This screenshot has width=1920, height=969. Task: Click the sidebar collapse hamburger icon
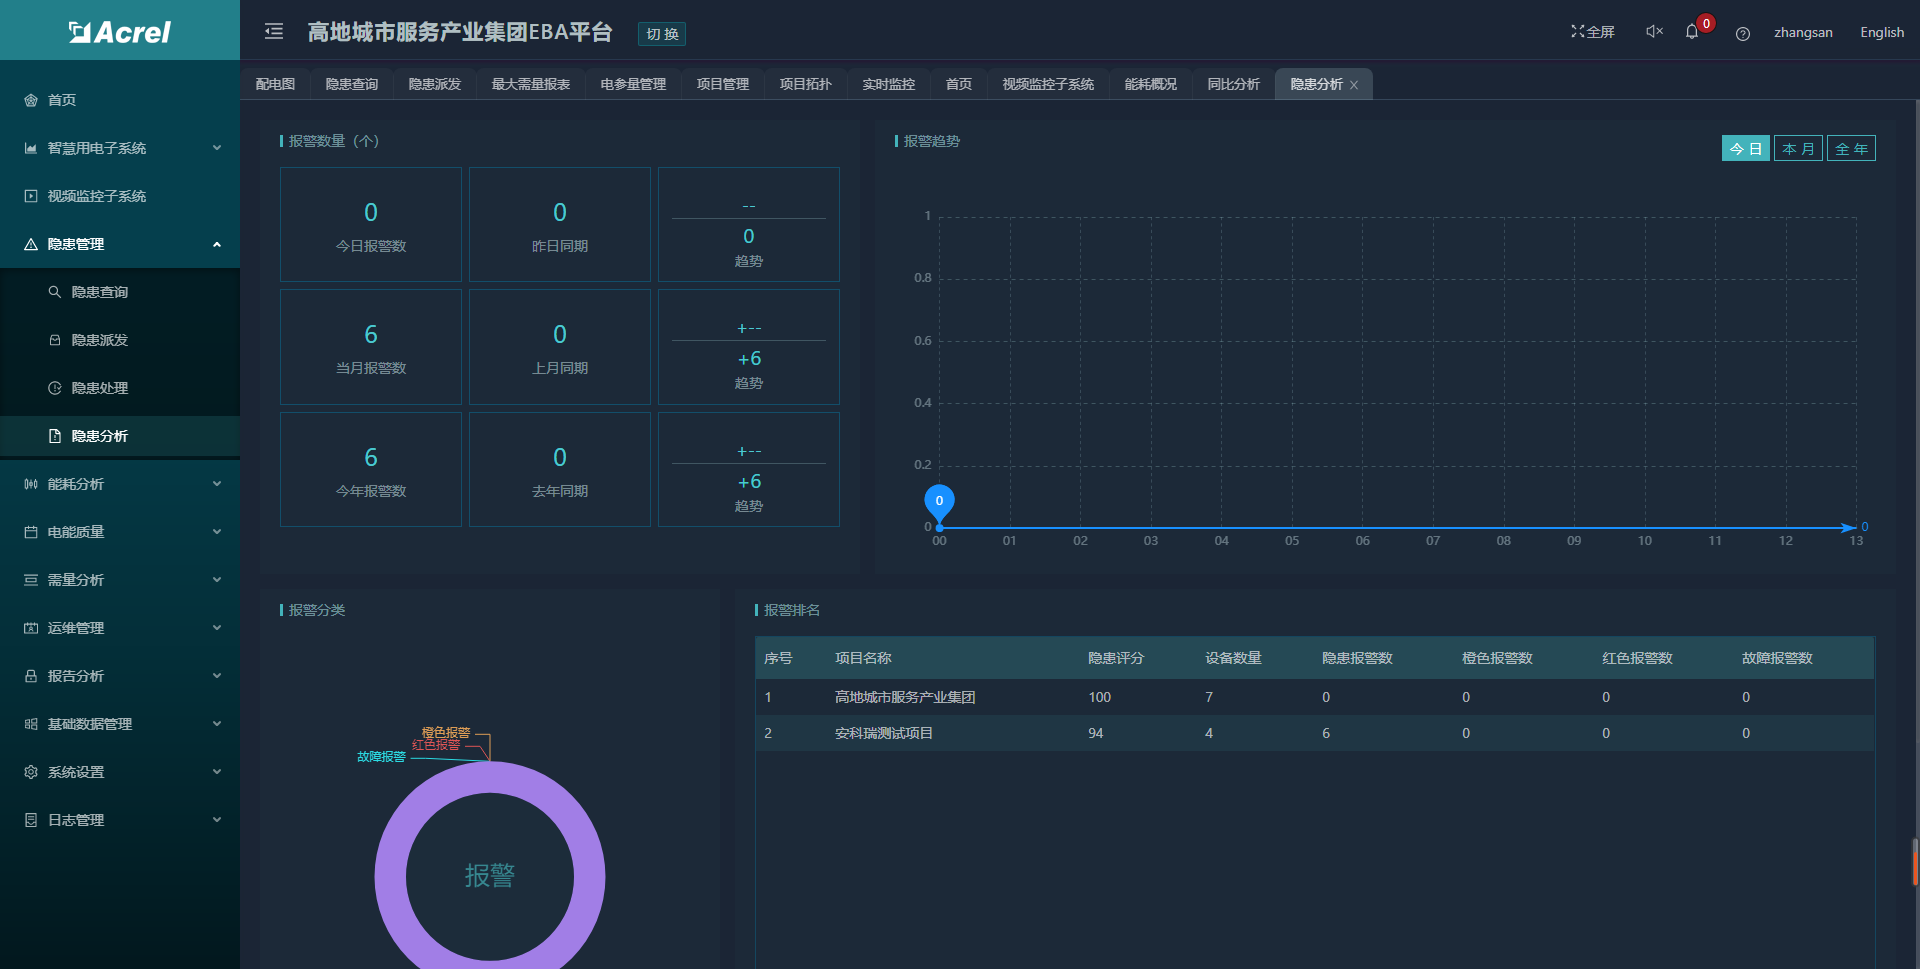tap(274, 32)
